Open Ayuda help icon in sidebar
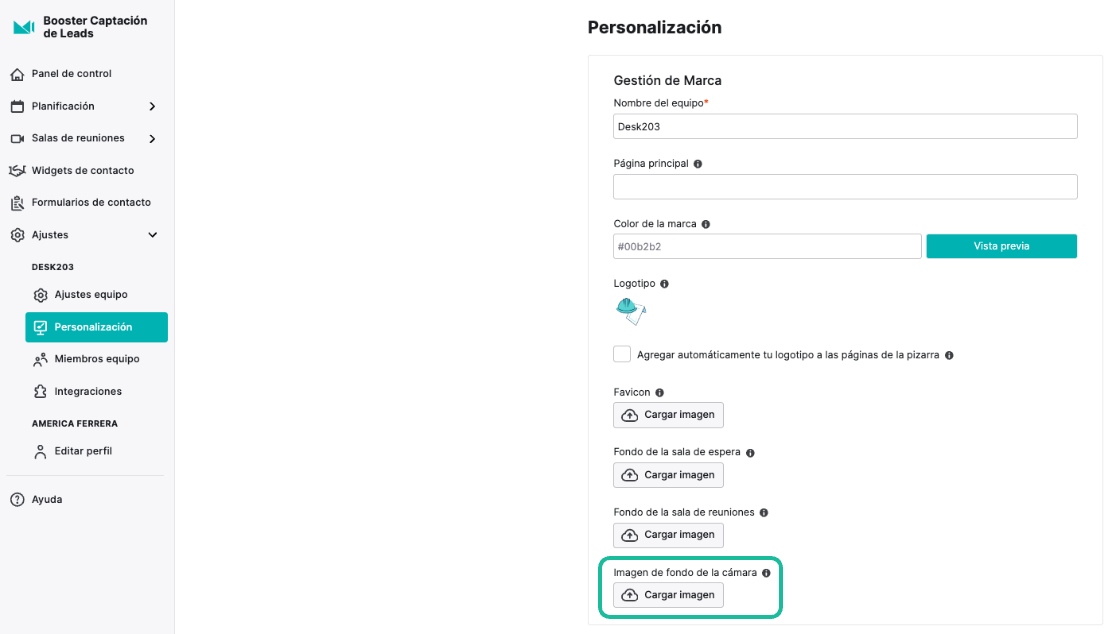1112x634 pixels. point(18,500)
